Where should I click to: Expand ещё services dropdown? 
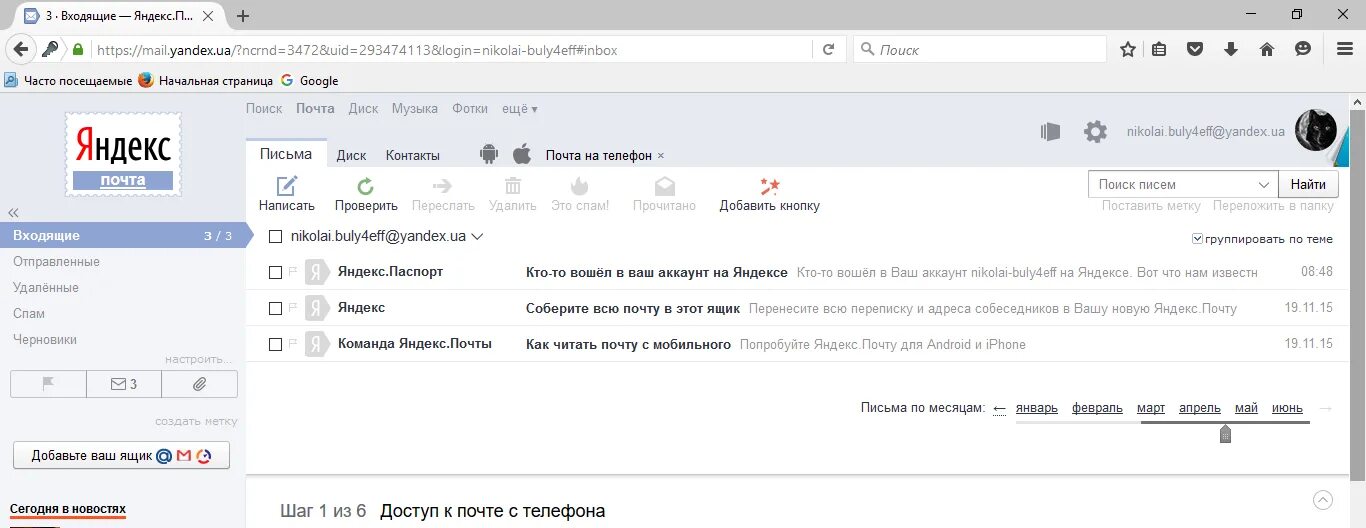click(520, 109)
